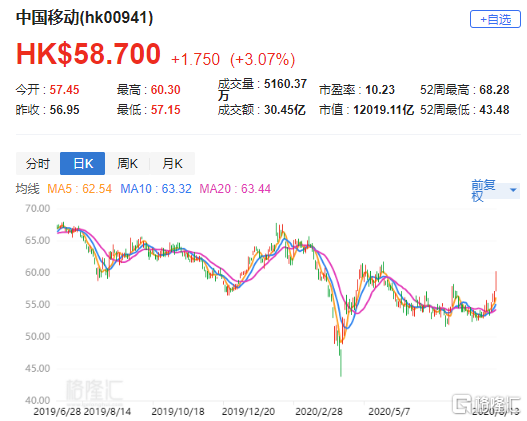Add stock to watchlist with +自选 button
Screen dimensions: 527x421
click(495, 19)
